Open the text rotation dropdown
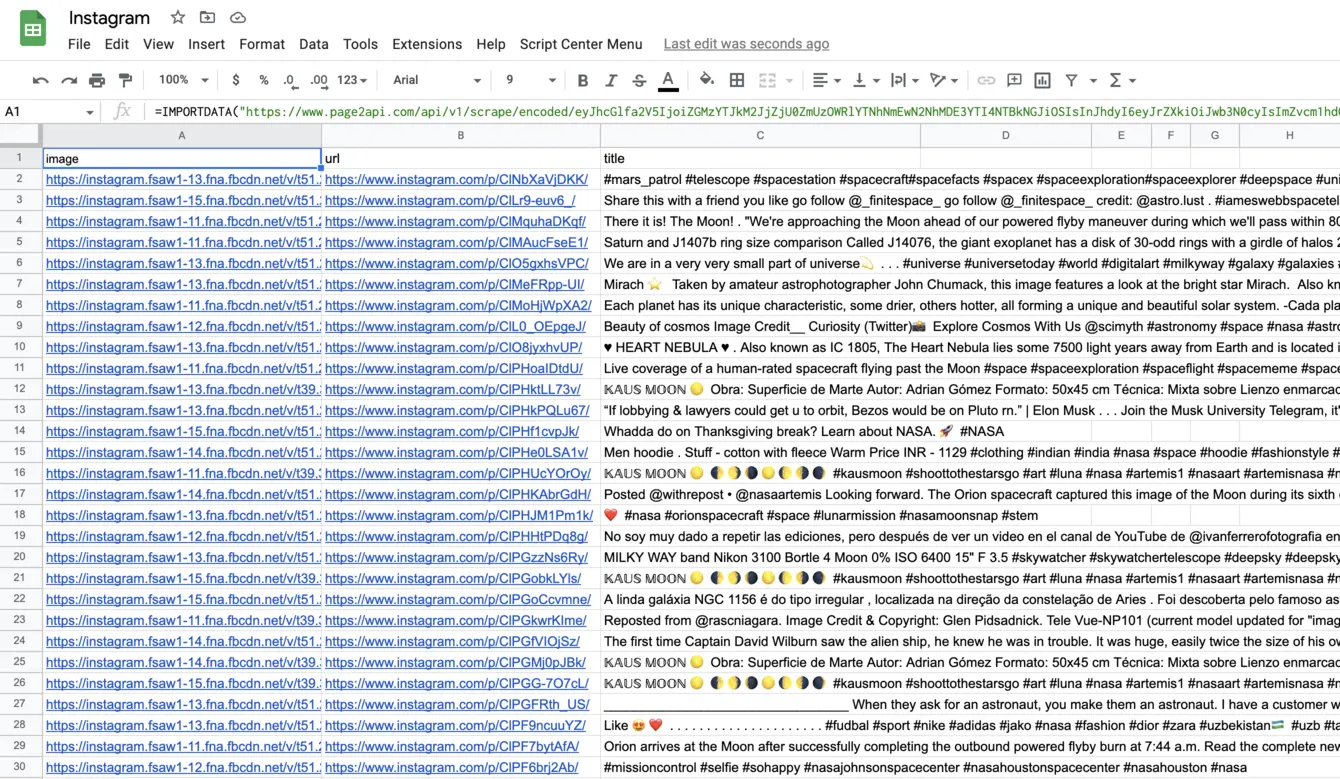The width and height of the screenshot is (1340, 779). [943, 80]
